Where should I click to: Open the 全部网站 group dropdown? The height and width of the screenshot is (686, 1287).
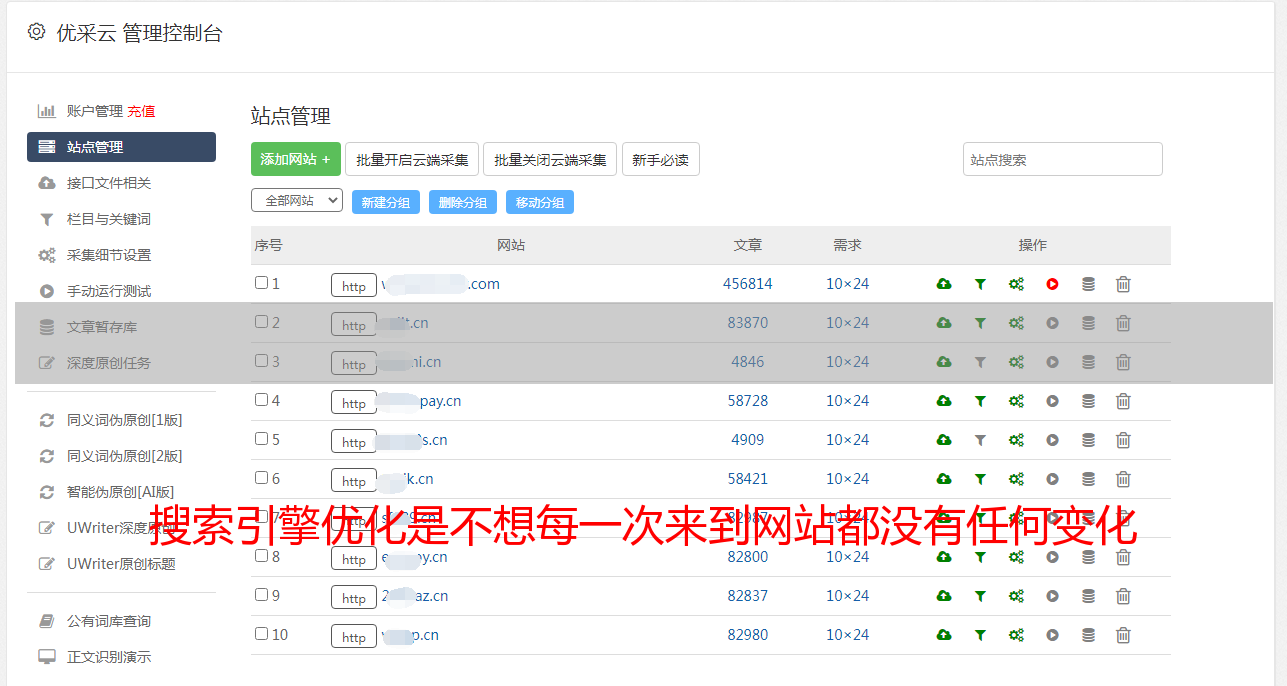pyautogui.click(x=297, y=201)
